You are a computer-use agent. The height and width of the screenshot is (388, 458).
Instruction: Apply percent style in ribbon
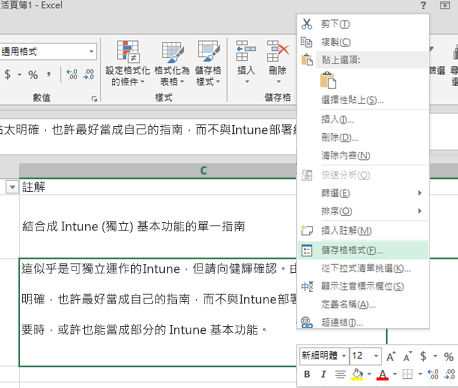(33, 75)
